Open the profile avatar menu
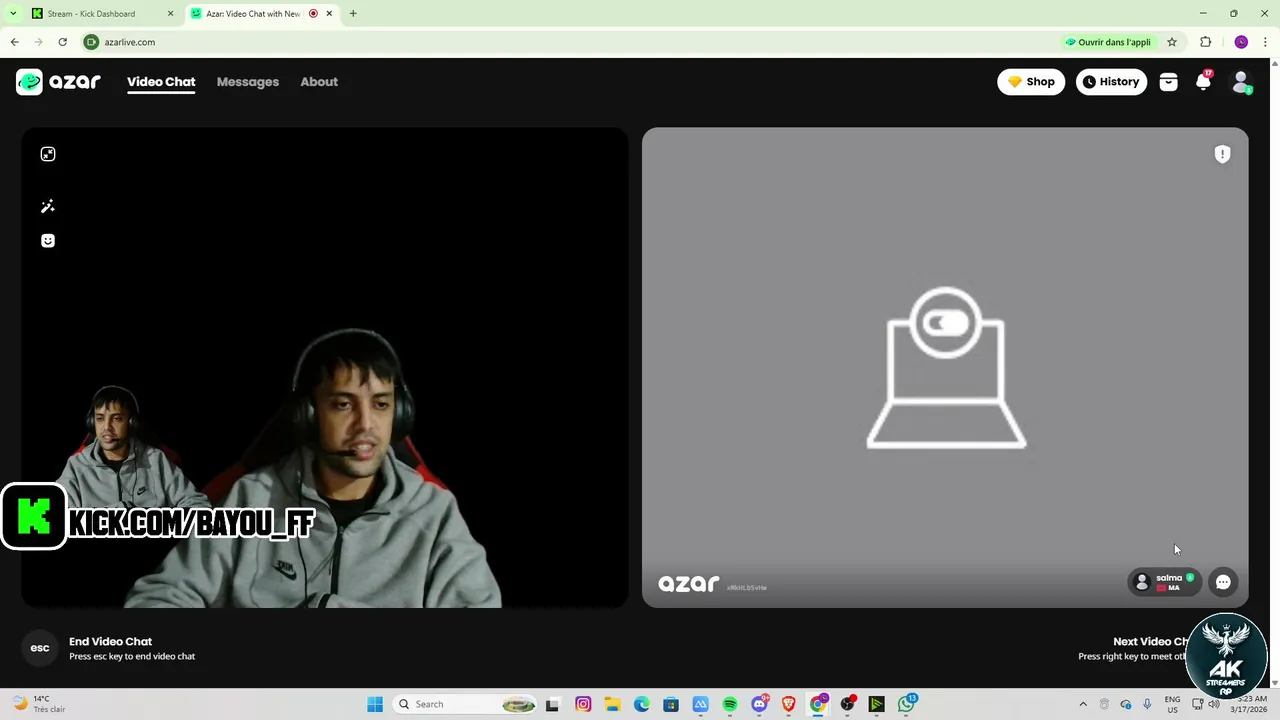This screenshot has height=720, width=1280. (1241, 82)
